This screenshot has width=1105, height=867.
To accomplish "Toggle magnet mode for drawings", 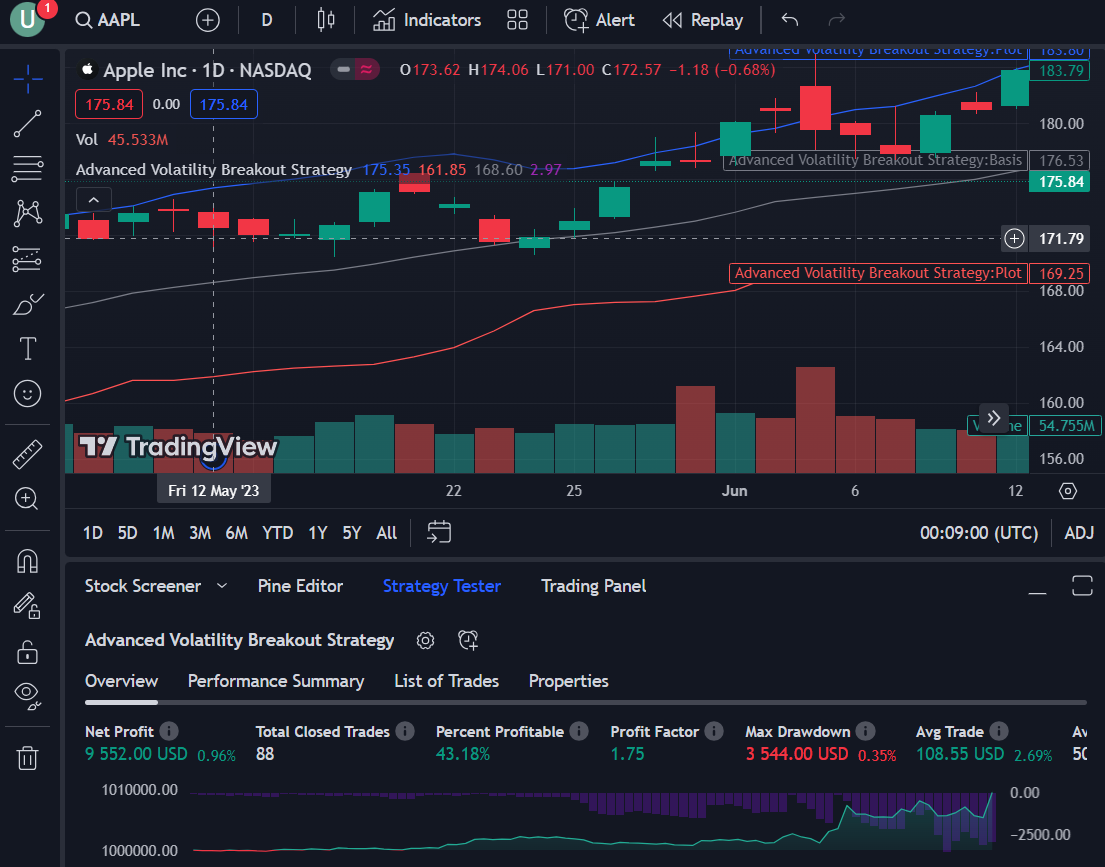I will point(27,561).
